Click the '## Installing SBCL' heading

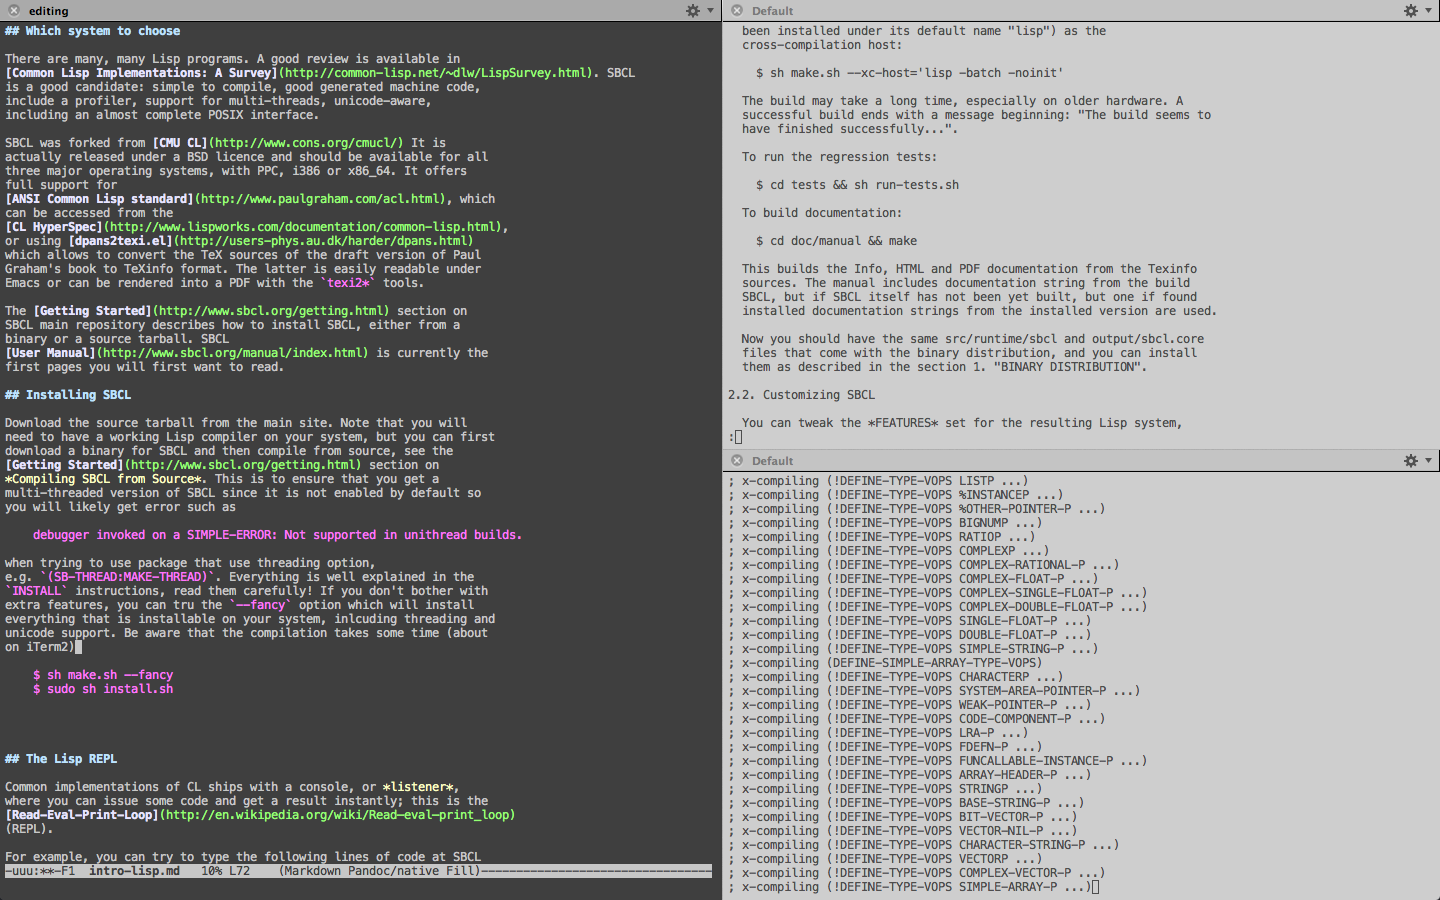[68, 395]
